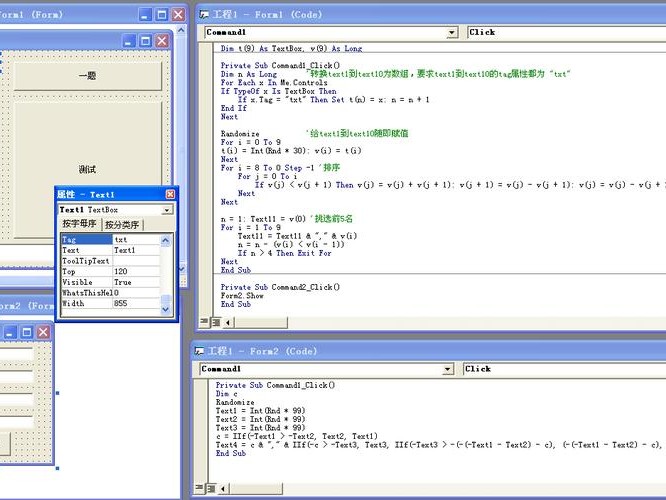666x500 pixels.
Task: Click the Private Sub Command2_Click line
Action: (280, 287)
